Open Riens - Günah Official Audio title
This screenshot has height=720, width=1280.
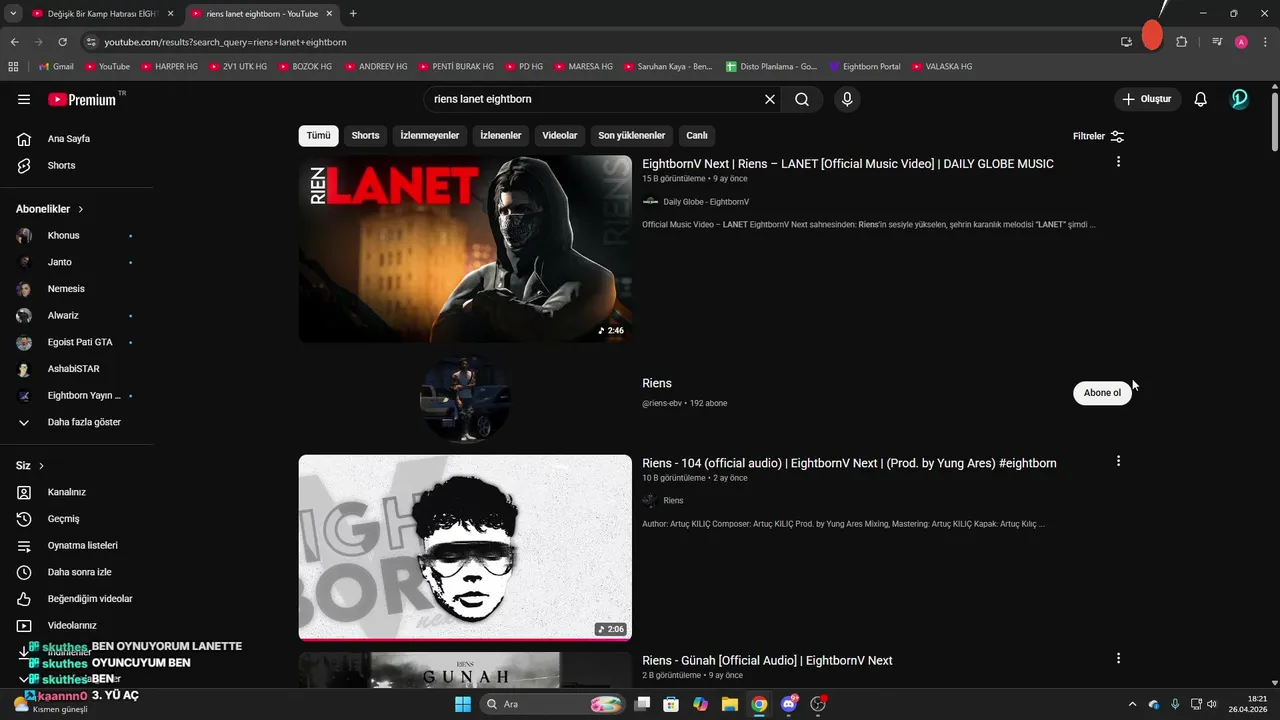tap(767, 660)
